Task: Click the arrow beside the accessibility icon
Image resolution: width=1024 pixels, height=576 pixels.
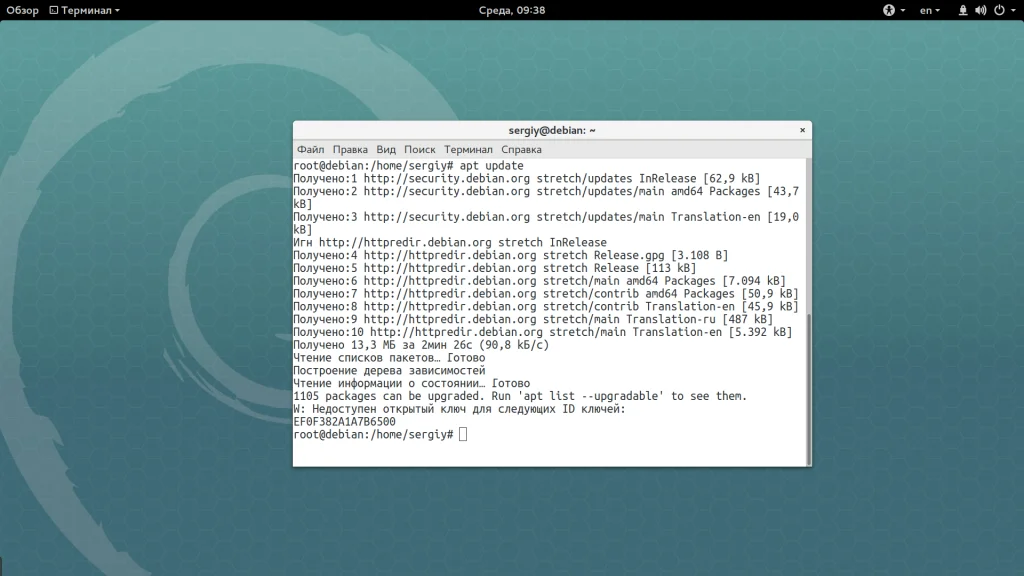Action: (902, 10)
